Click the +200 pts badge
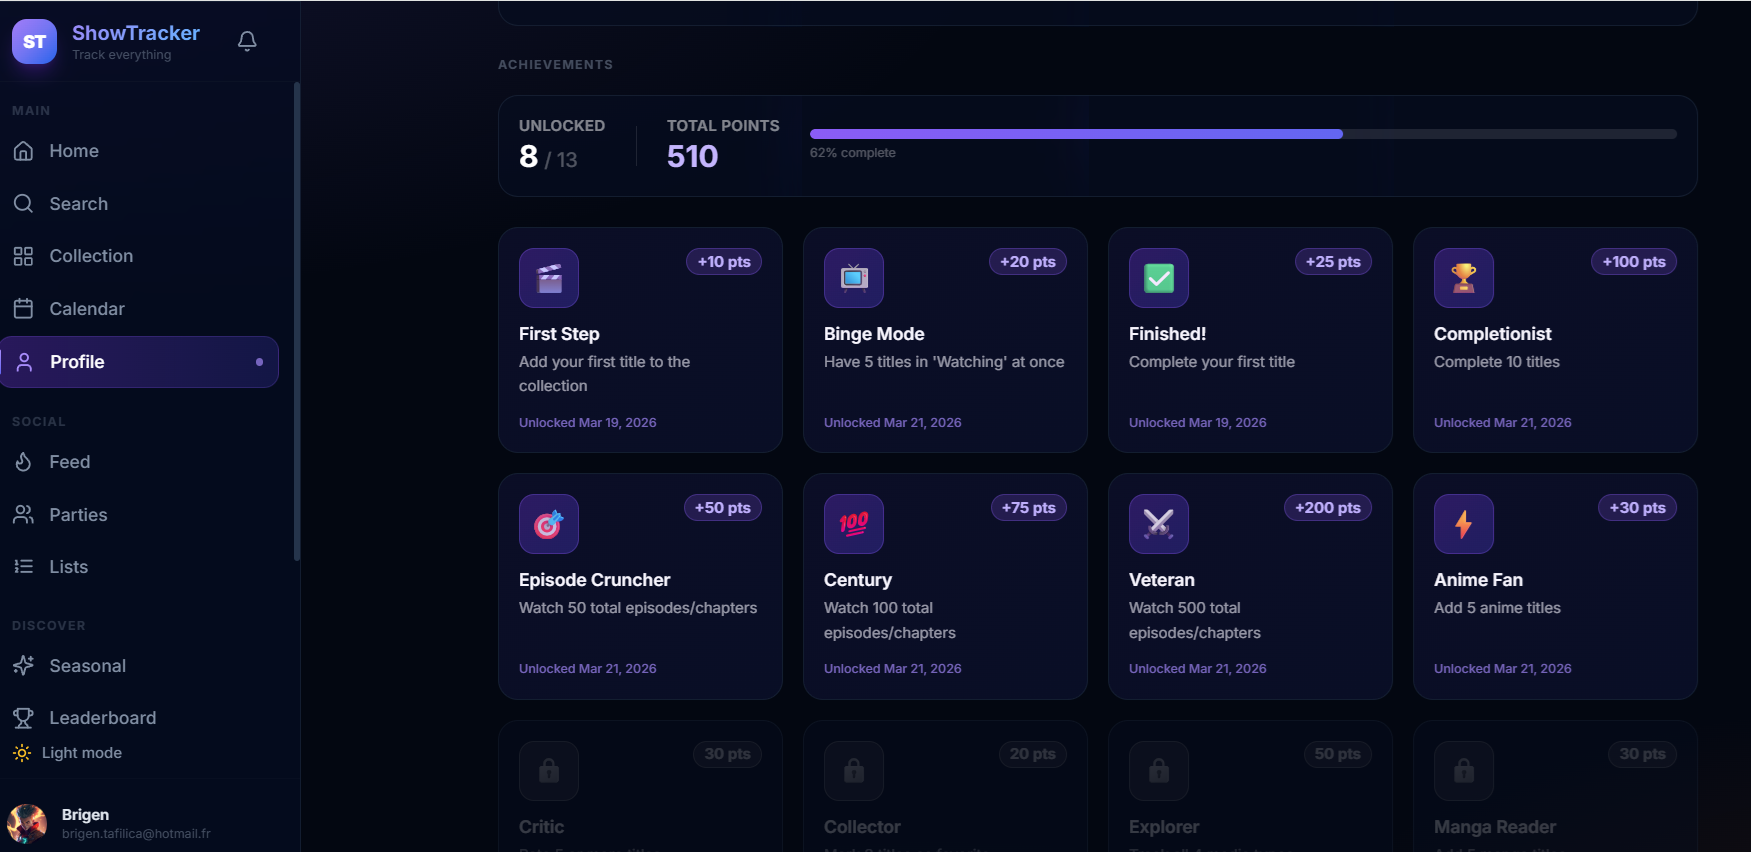This screenshot has width=1751, height=852. pyautogui.click(x=1328, y=508)
